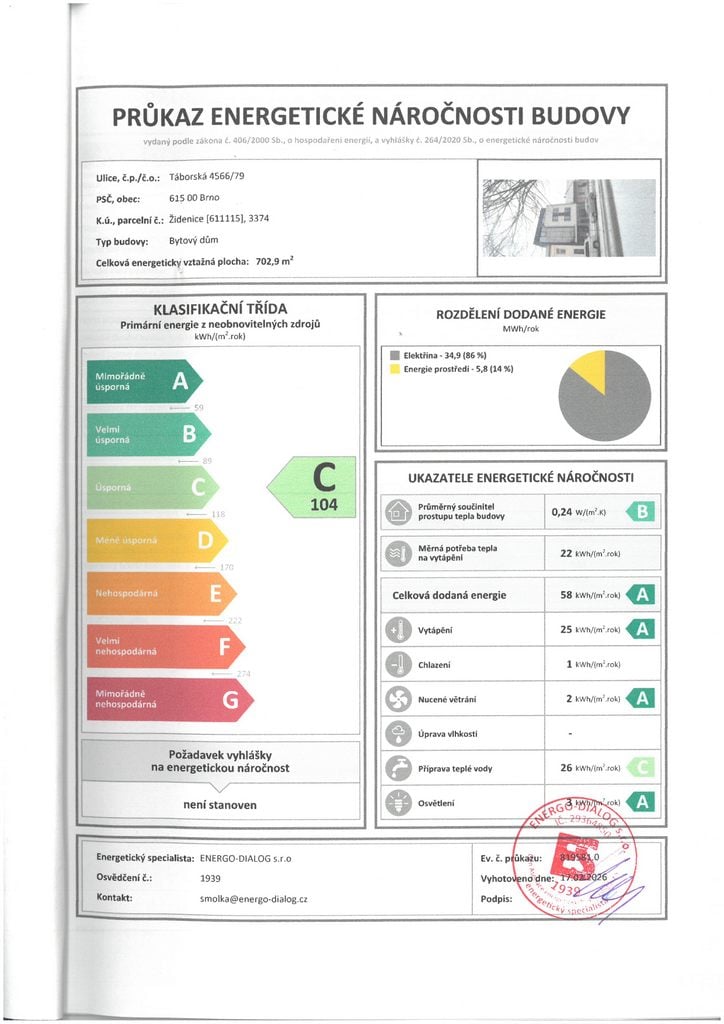Click the A badge next to Celková dodaná energie
The image size is (724, 1024).
(x=641, y=595)
